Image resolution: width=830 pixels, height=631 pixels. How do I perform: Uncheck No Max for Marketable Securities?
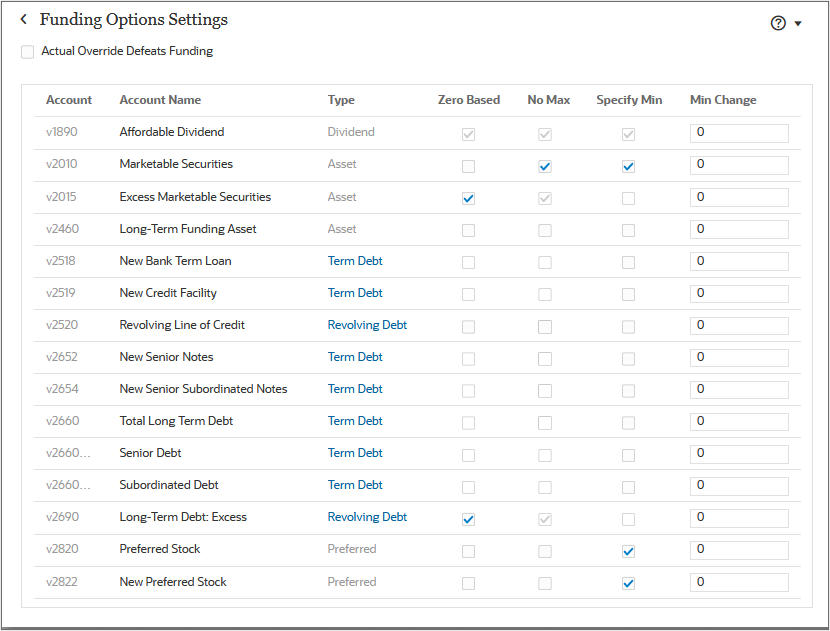(545, 166)
